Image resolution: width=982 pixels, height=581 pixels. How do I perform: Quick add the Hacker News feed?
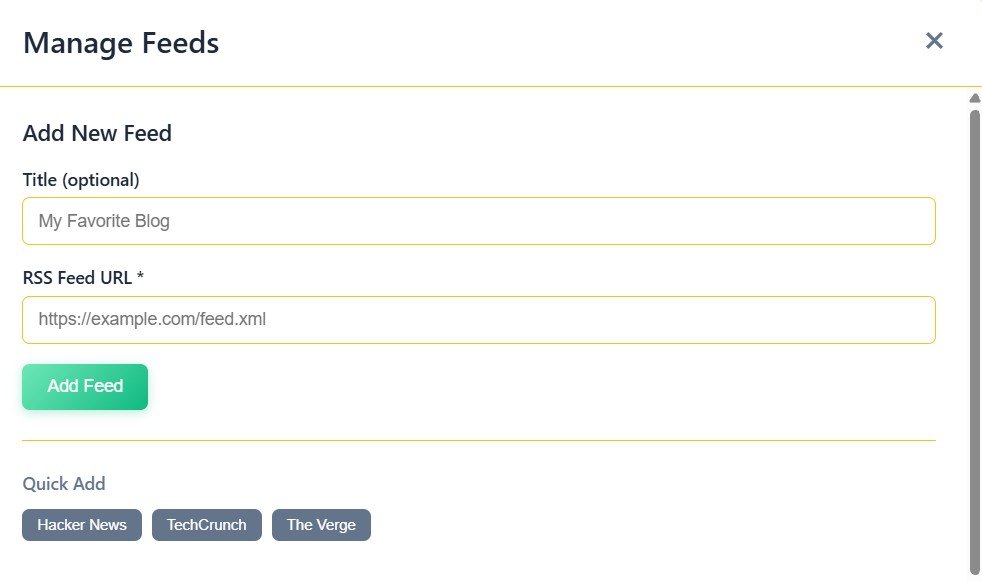click(82, 525)
